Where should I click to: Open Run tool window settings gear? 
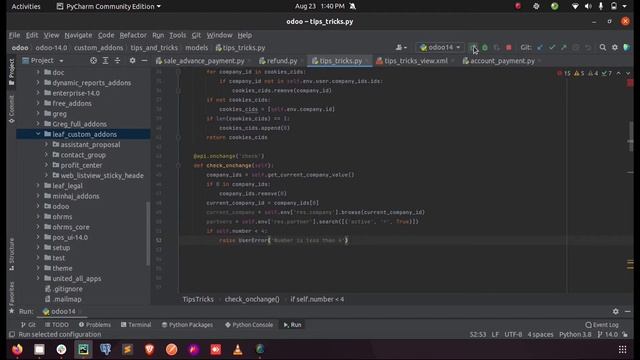[616, 311]
